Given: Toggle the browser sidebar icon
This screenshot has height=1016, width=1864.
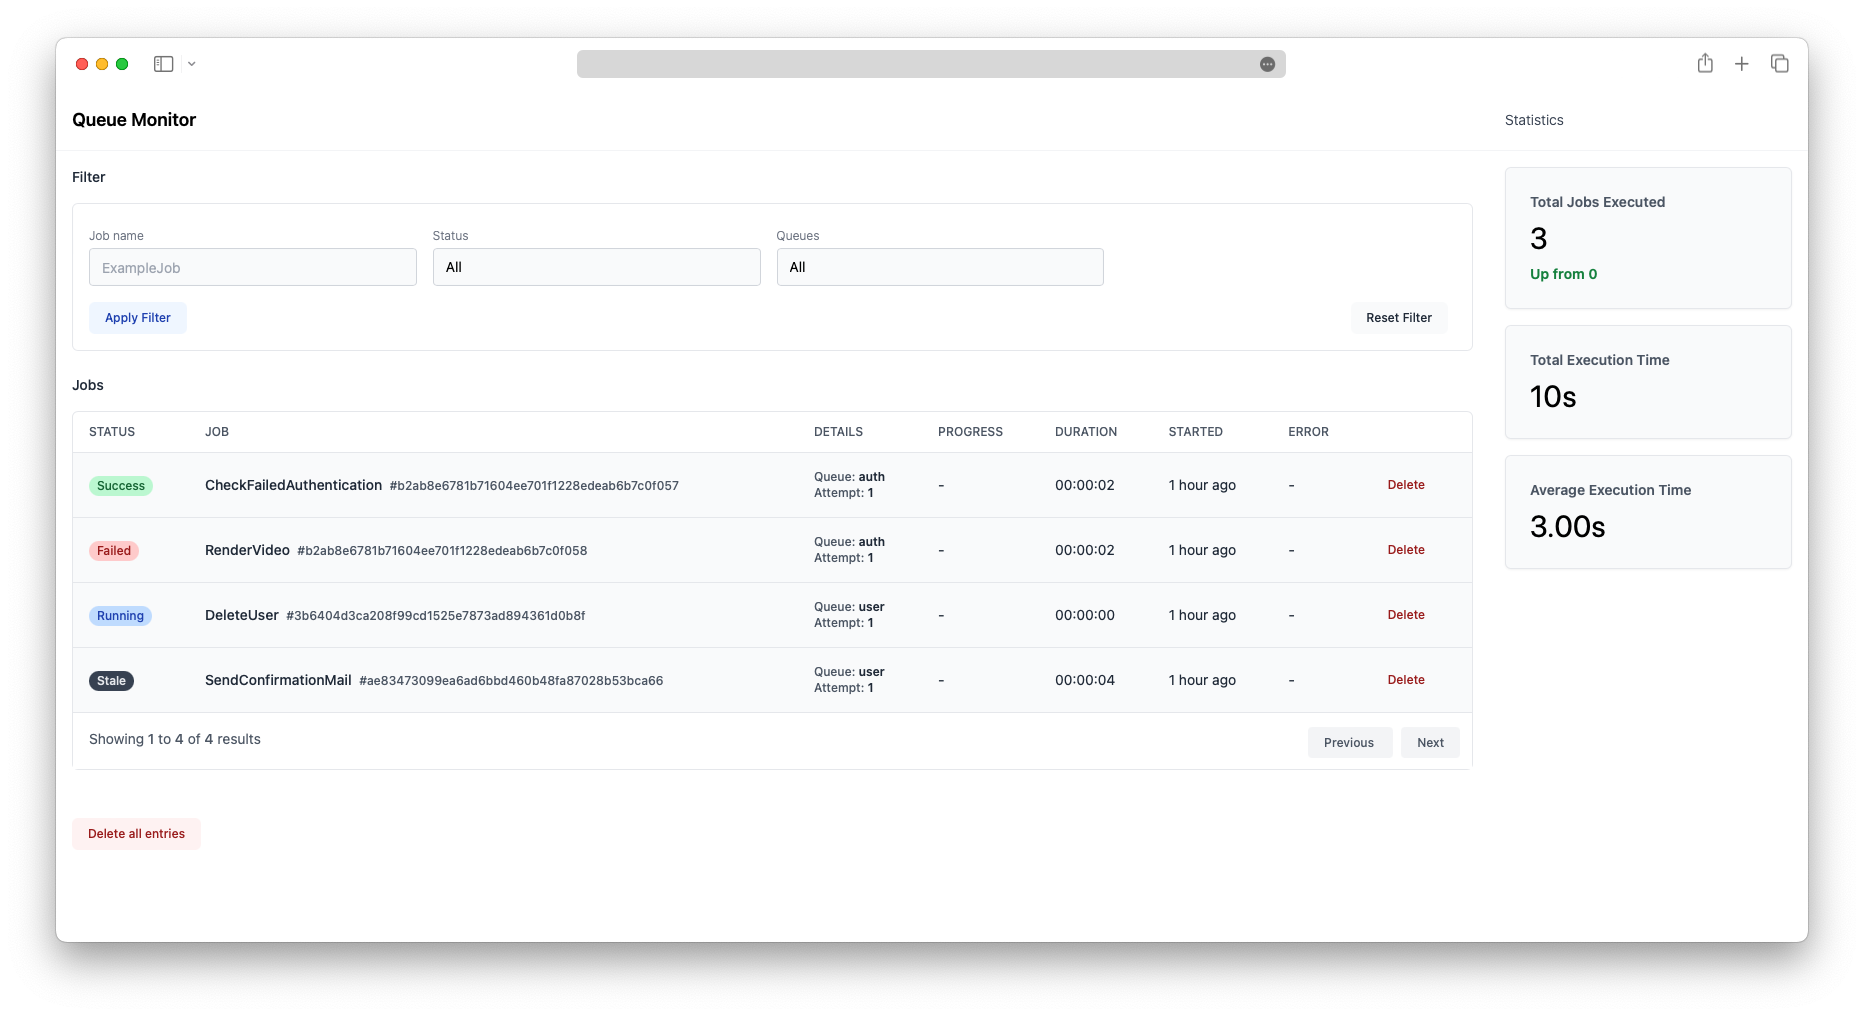Looking at the screenshot, I should tap(163, 64).
